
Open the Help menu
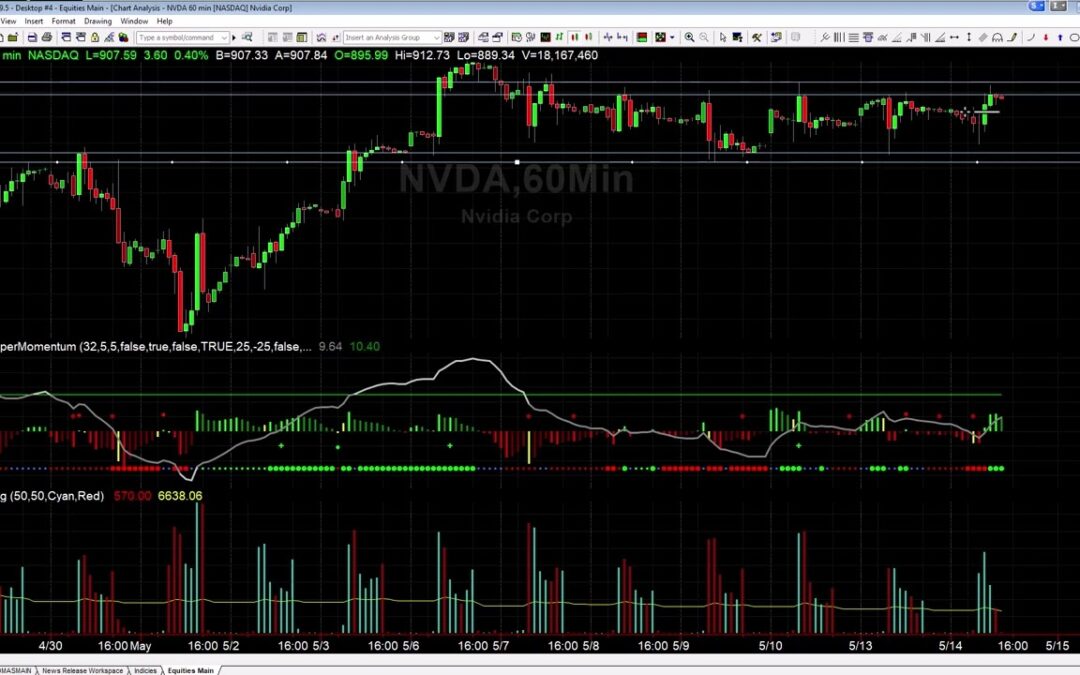tap(165, 21)
